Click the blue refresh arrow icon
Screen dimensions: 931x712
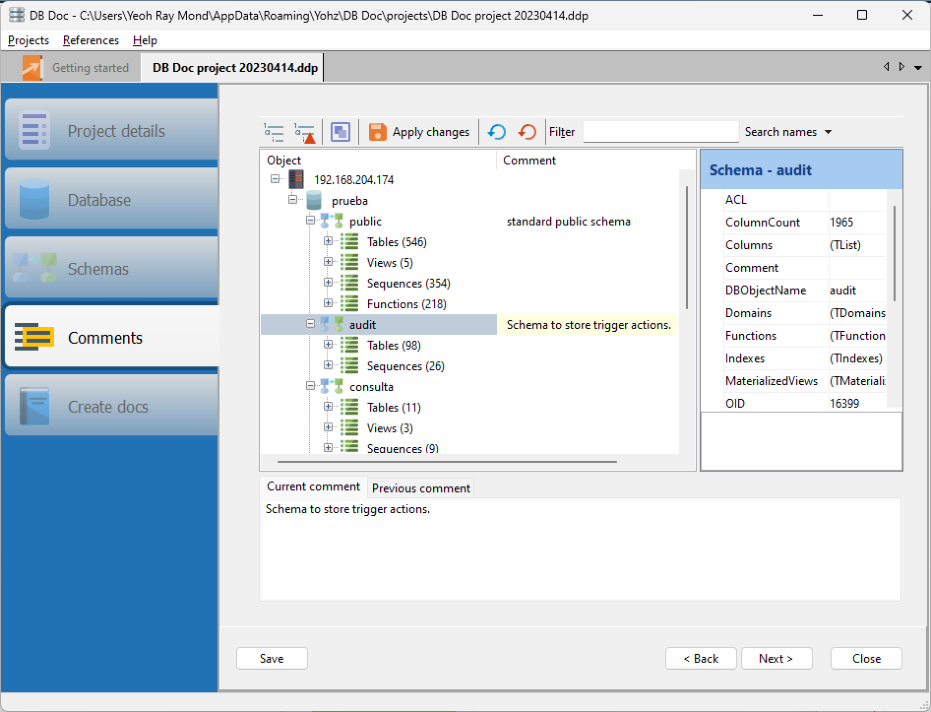[496, 132]
